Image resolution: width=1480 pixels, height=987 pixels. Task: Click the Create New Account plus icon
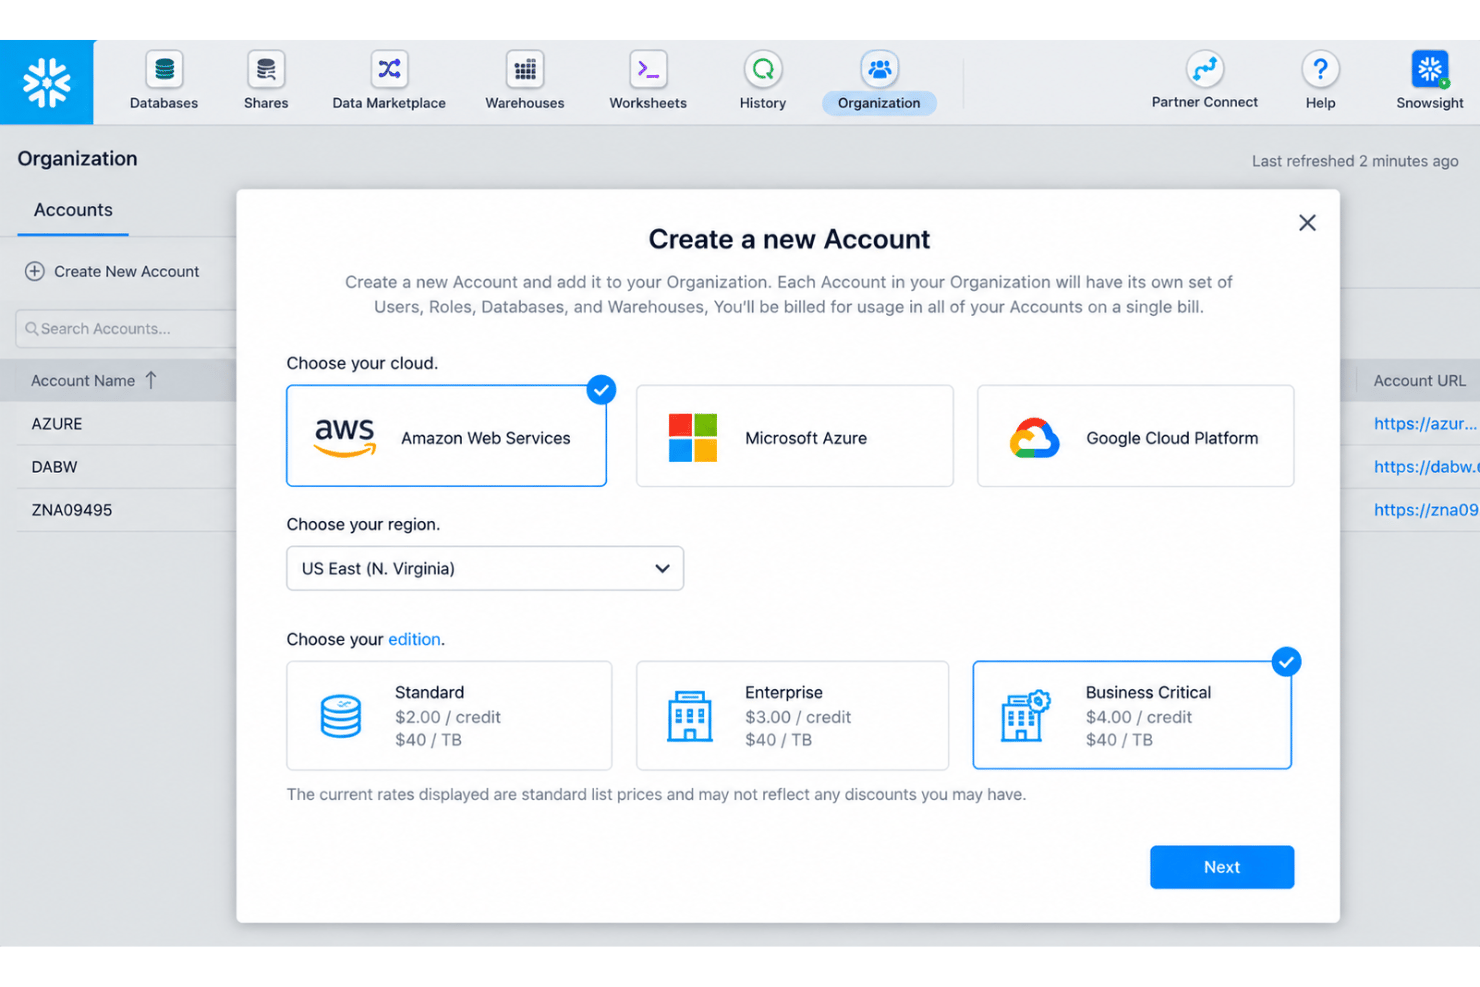tap(34, 271)
